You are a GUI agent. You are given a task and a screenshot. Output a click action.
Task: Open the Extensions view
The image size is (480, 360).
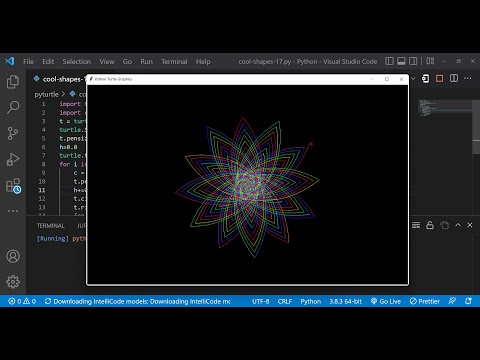click(13, 185)
